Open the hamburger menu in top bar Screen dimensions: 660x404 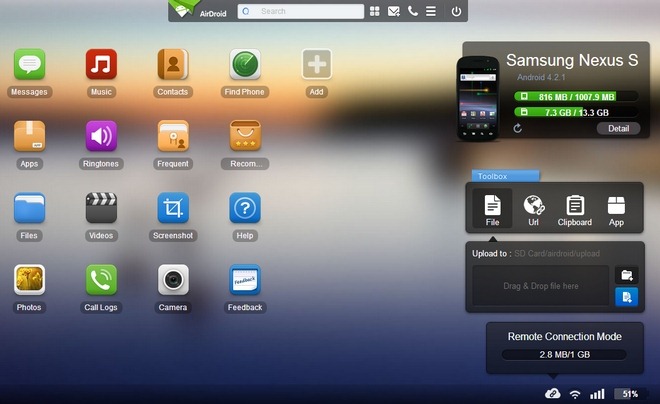[431, 11]
